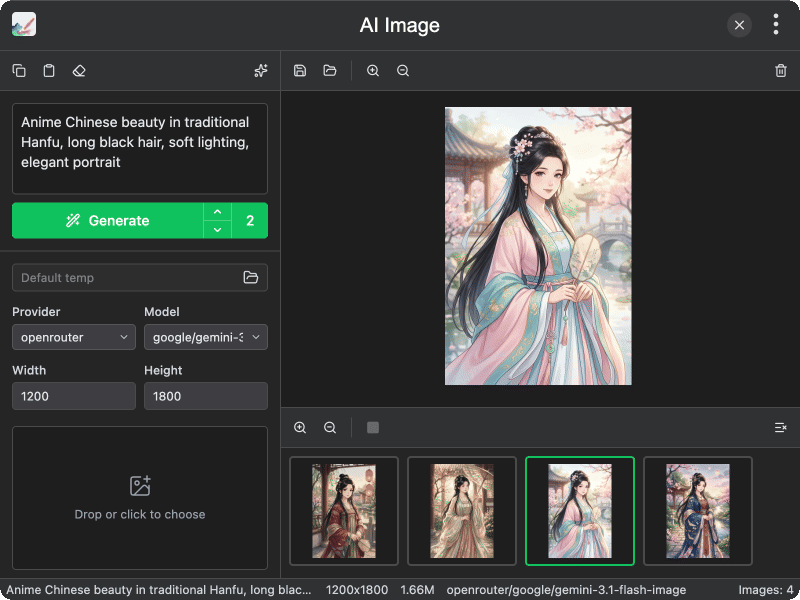
Task: Click the truncated prompt text in the status bar
Action: pyautogui.click(x=159, y=590)
